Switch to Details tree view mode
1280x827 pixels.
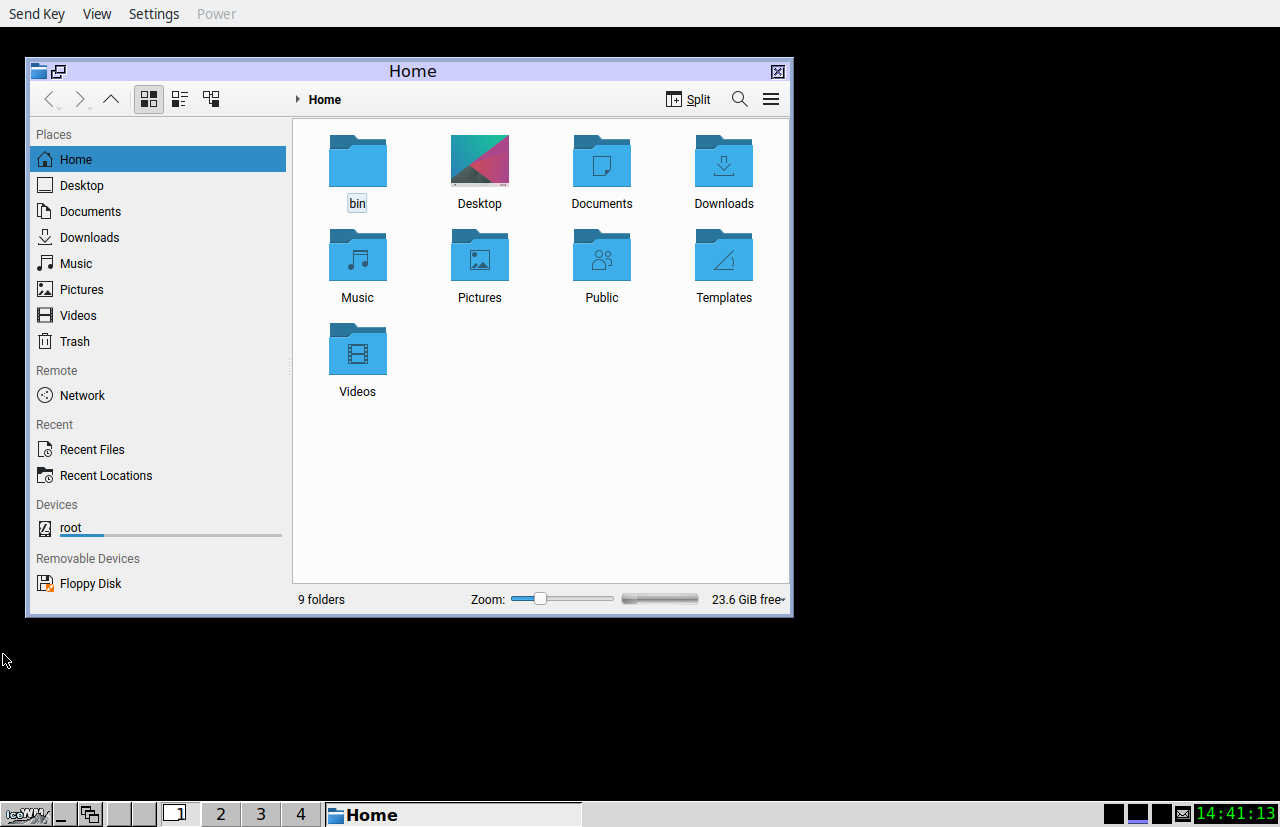(211, 99)
